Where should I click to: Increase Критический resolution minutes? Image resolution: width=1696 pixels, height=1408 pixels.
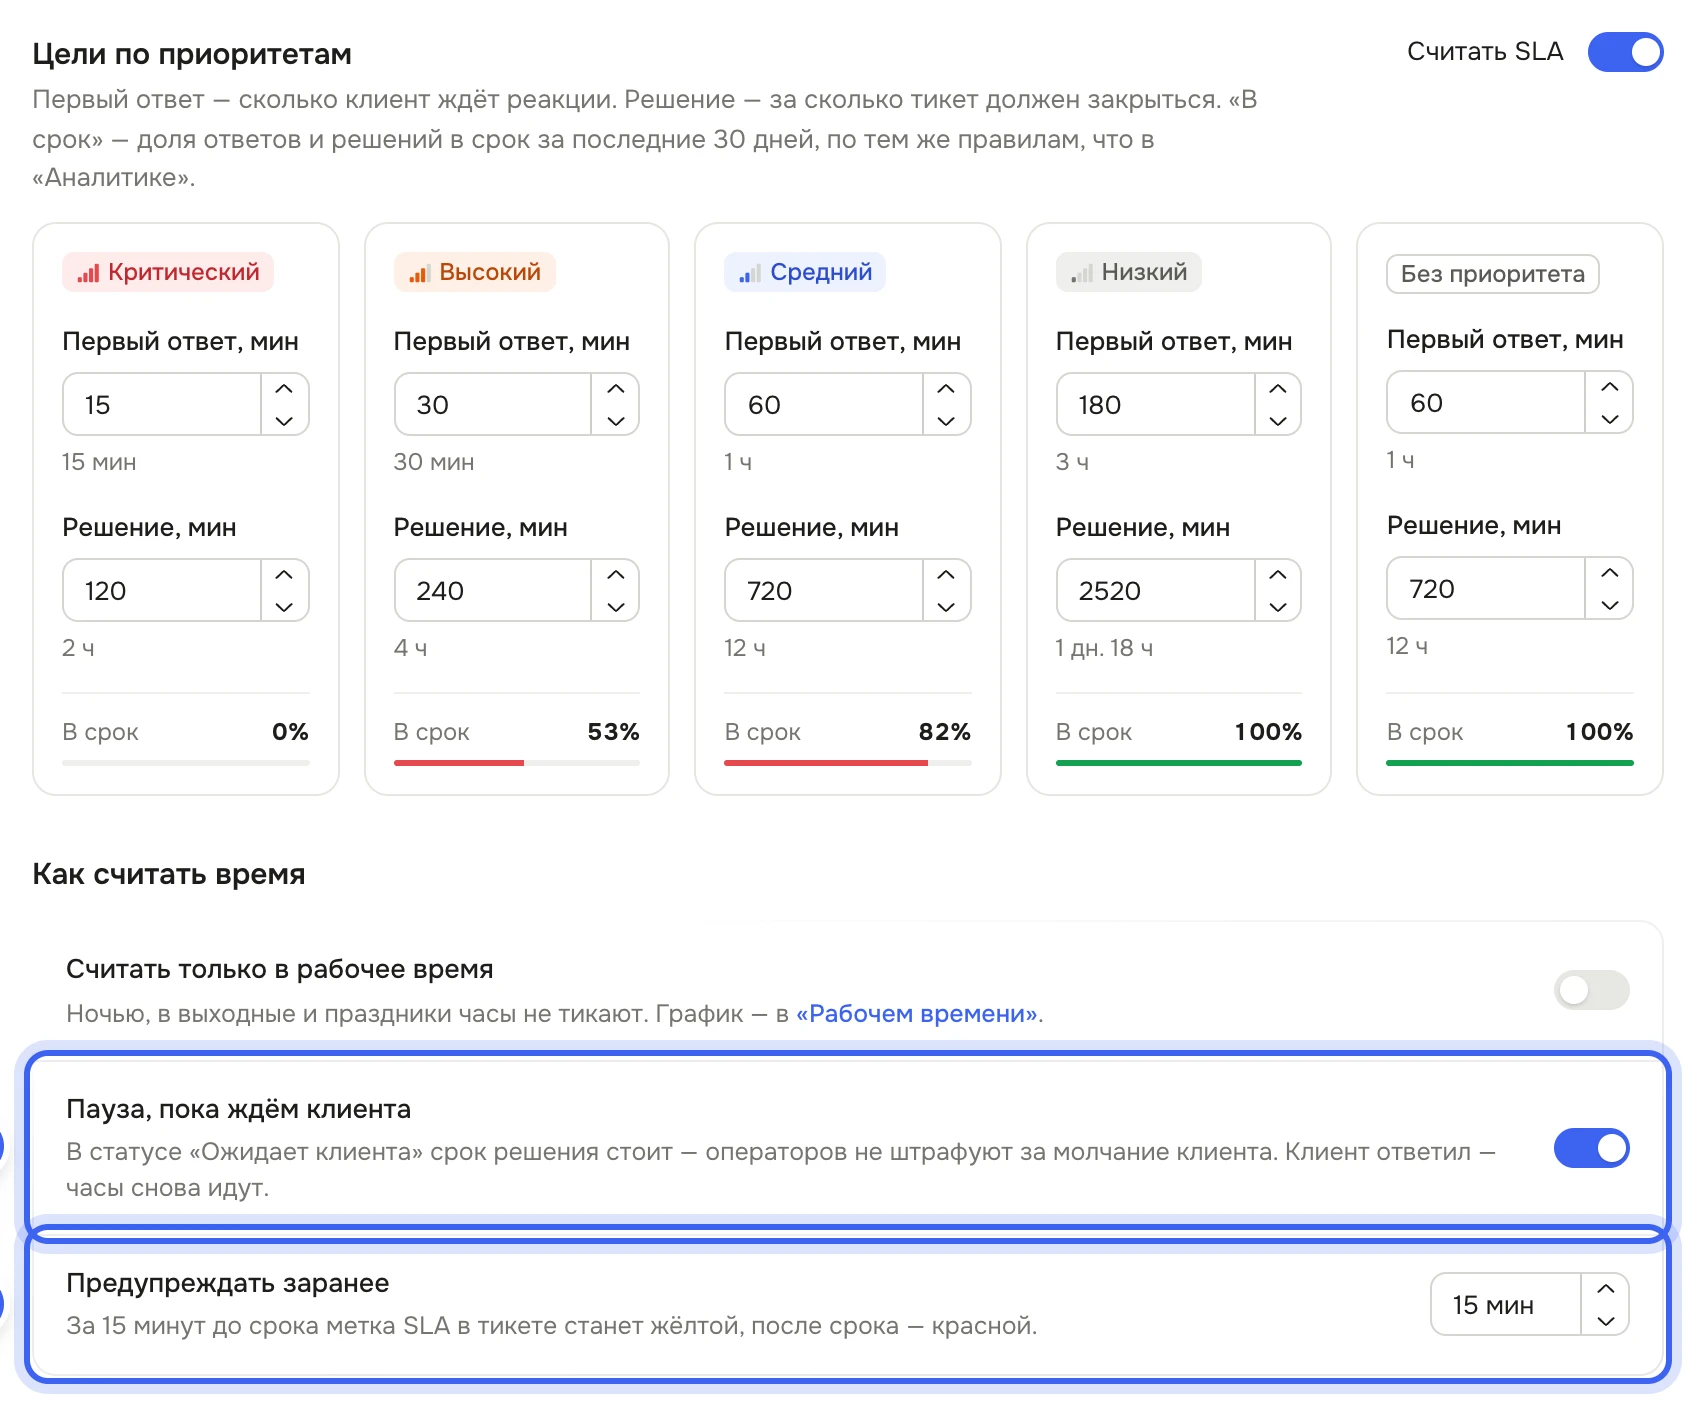(284, 575)
